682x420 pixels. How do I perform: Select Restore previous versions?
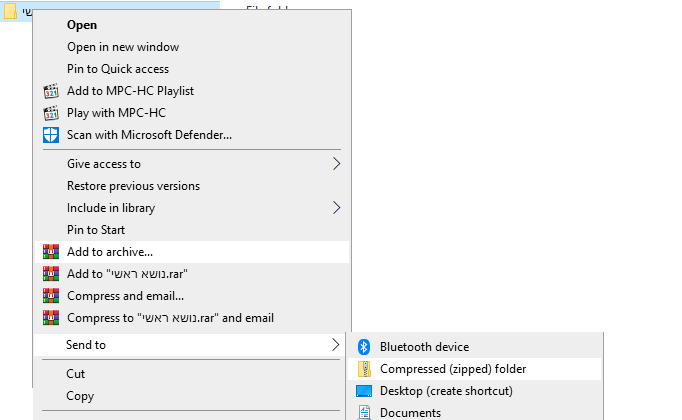click(x=133, y=186)
